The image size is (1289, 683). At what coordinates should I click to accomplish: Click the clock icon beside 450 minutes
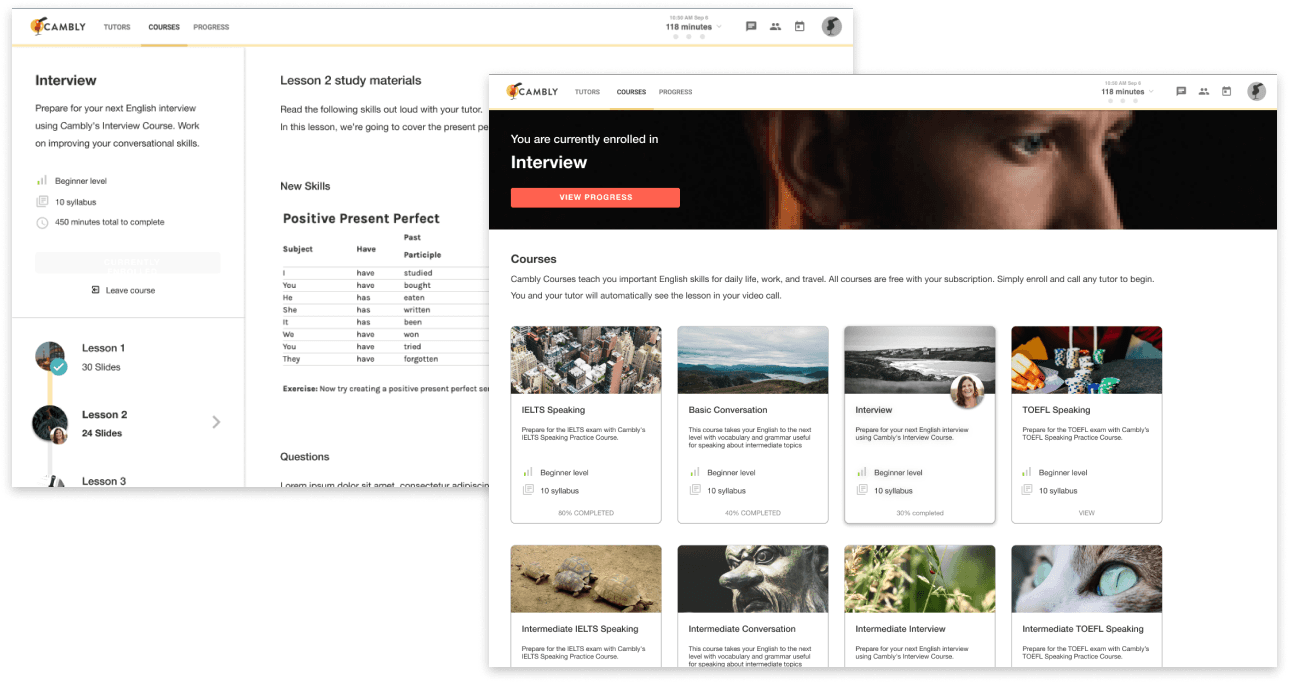[x=42, y=223]
